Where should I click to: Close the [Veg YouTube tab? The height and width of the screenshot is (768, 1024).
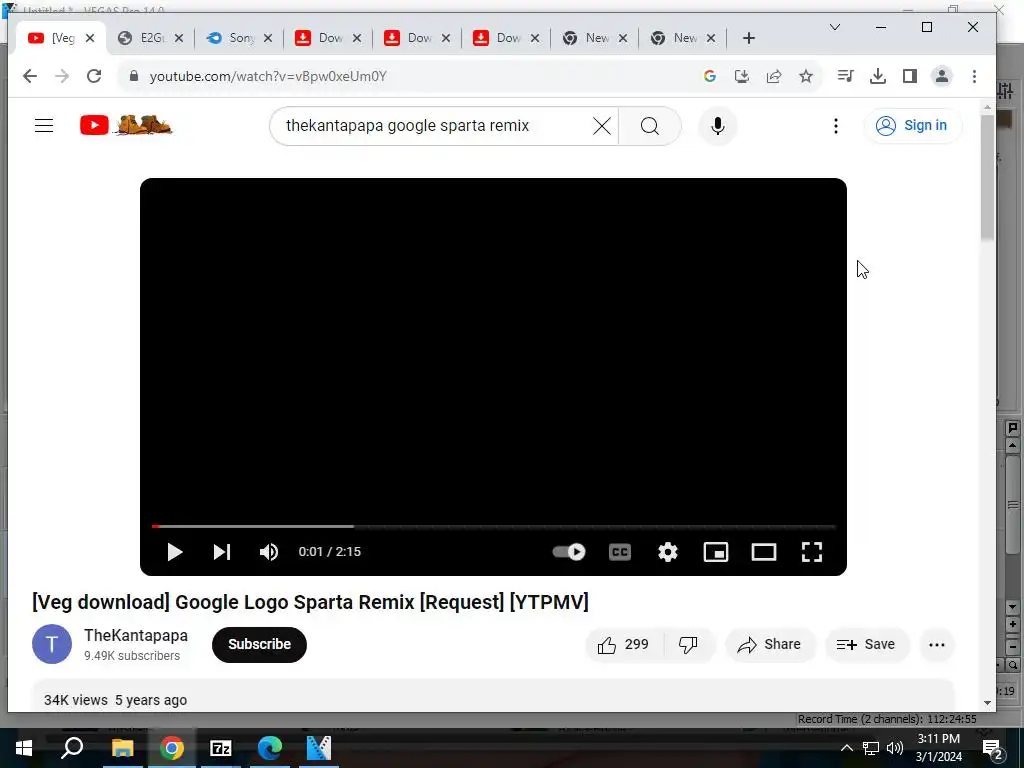point(90,38)
